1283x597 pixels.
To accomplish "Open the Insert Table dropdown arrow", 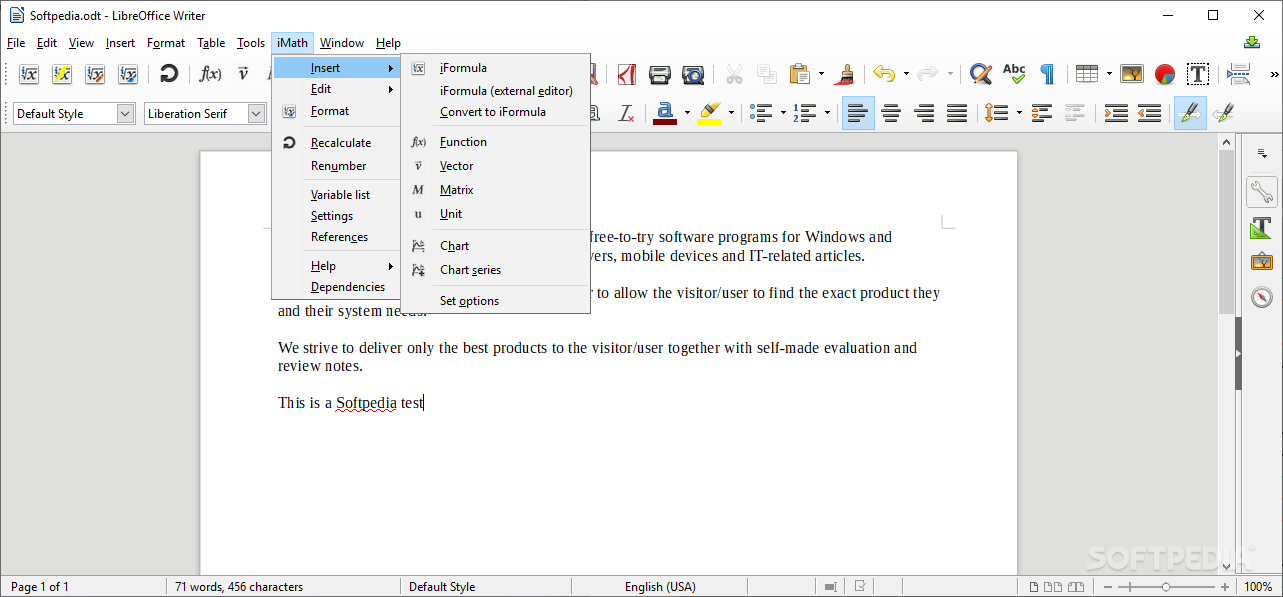I will tap(1109, 74).
